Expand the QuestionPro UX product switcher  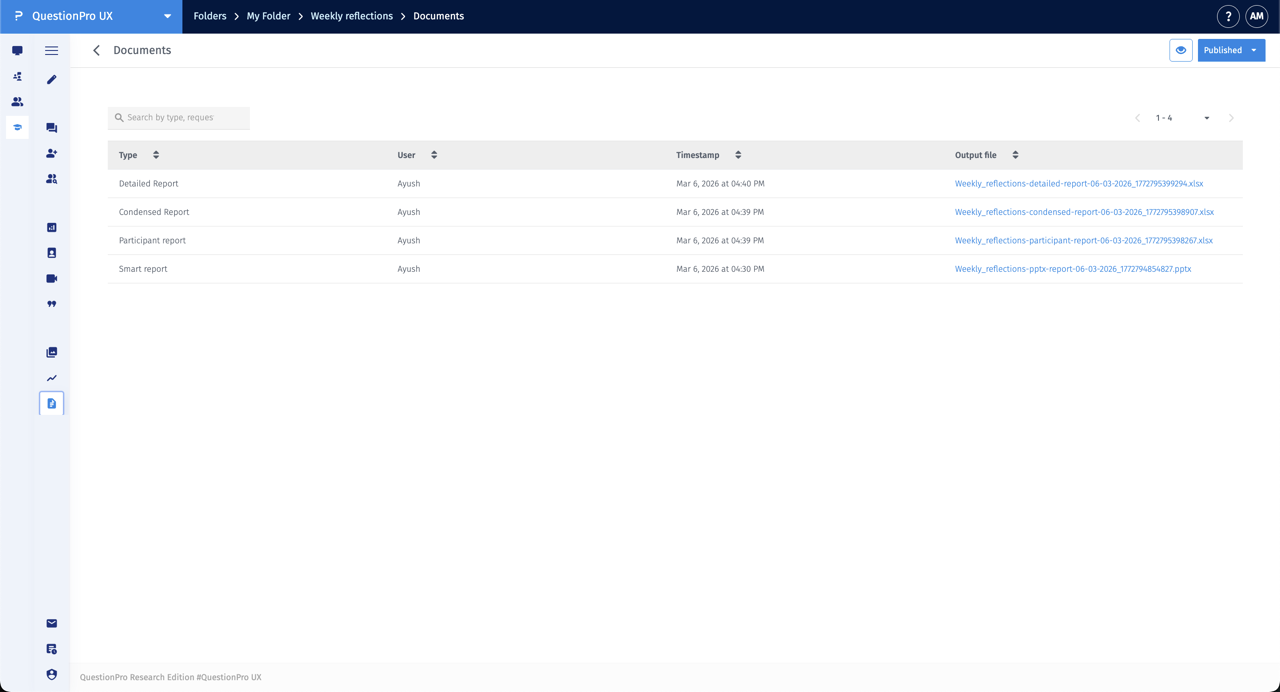coord(167,16)
